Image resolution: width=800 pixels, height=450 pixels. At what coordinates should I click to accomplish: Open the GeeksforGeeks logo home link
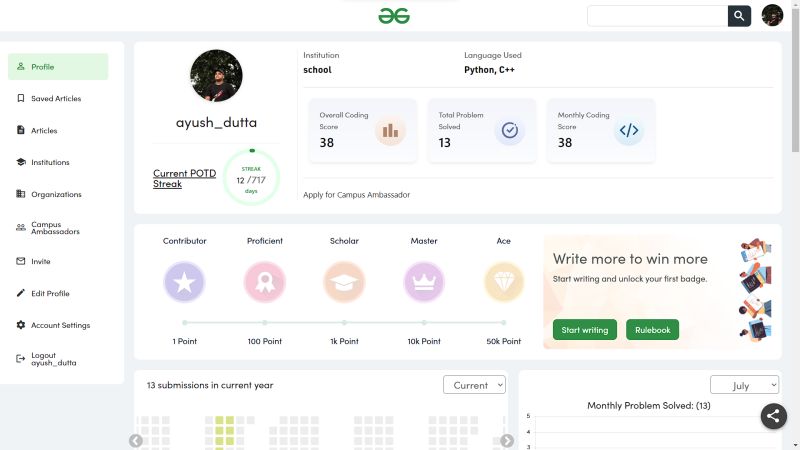click(394, 16)
